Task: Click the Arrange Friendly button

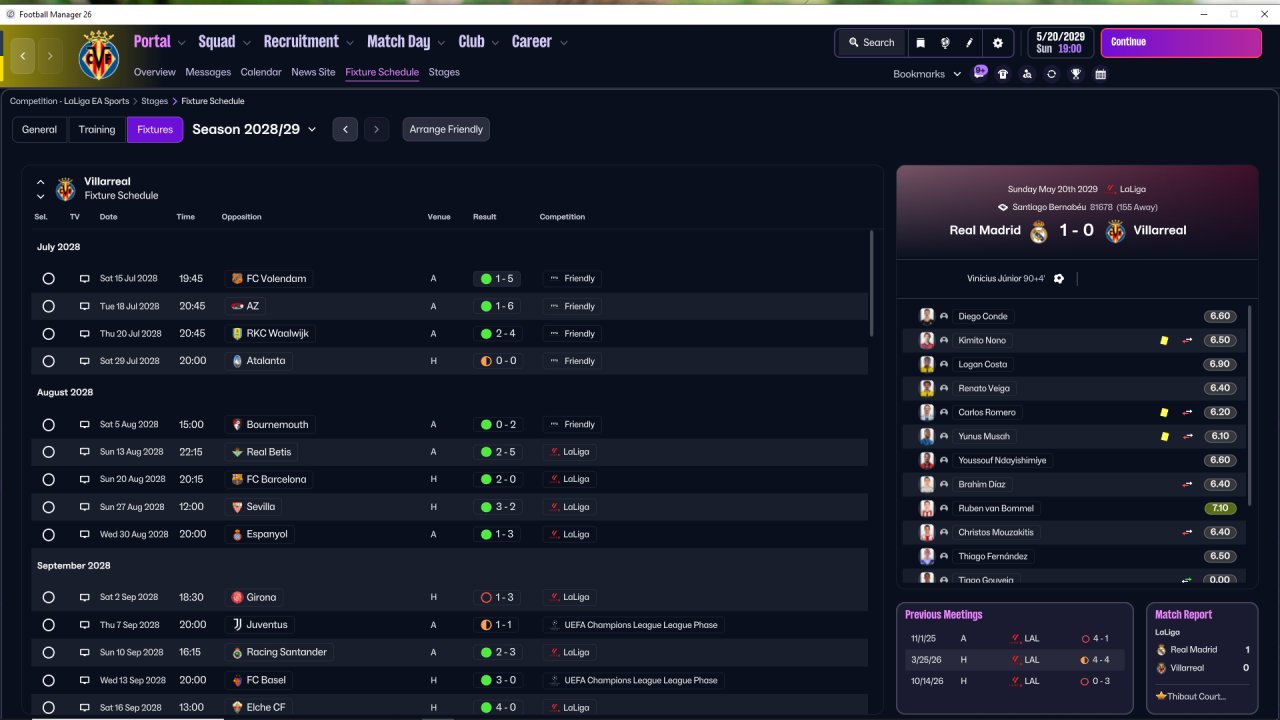Action: tap(446, 129)
